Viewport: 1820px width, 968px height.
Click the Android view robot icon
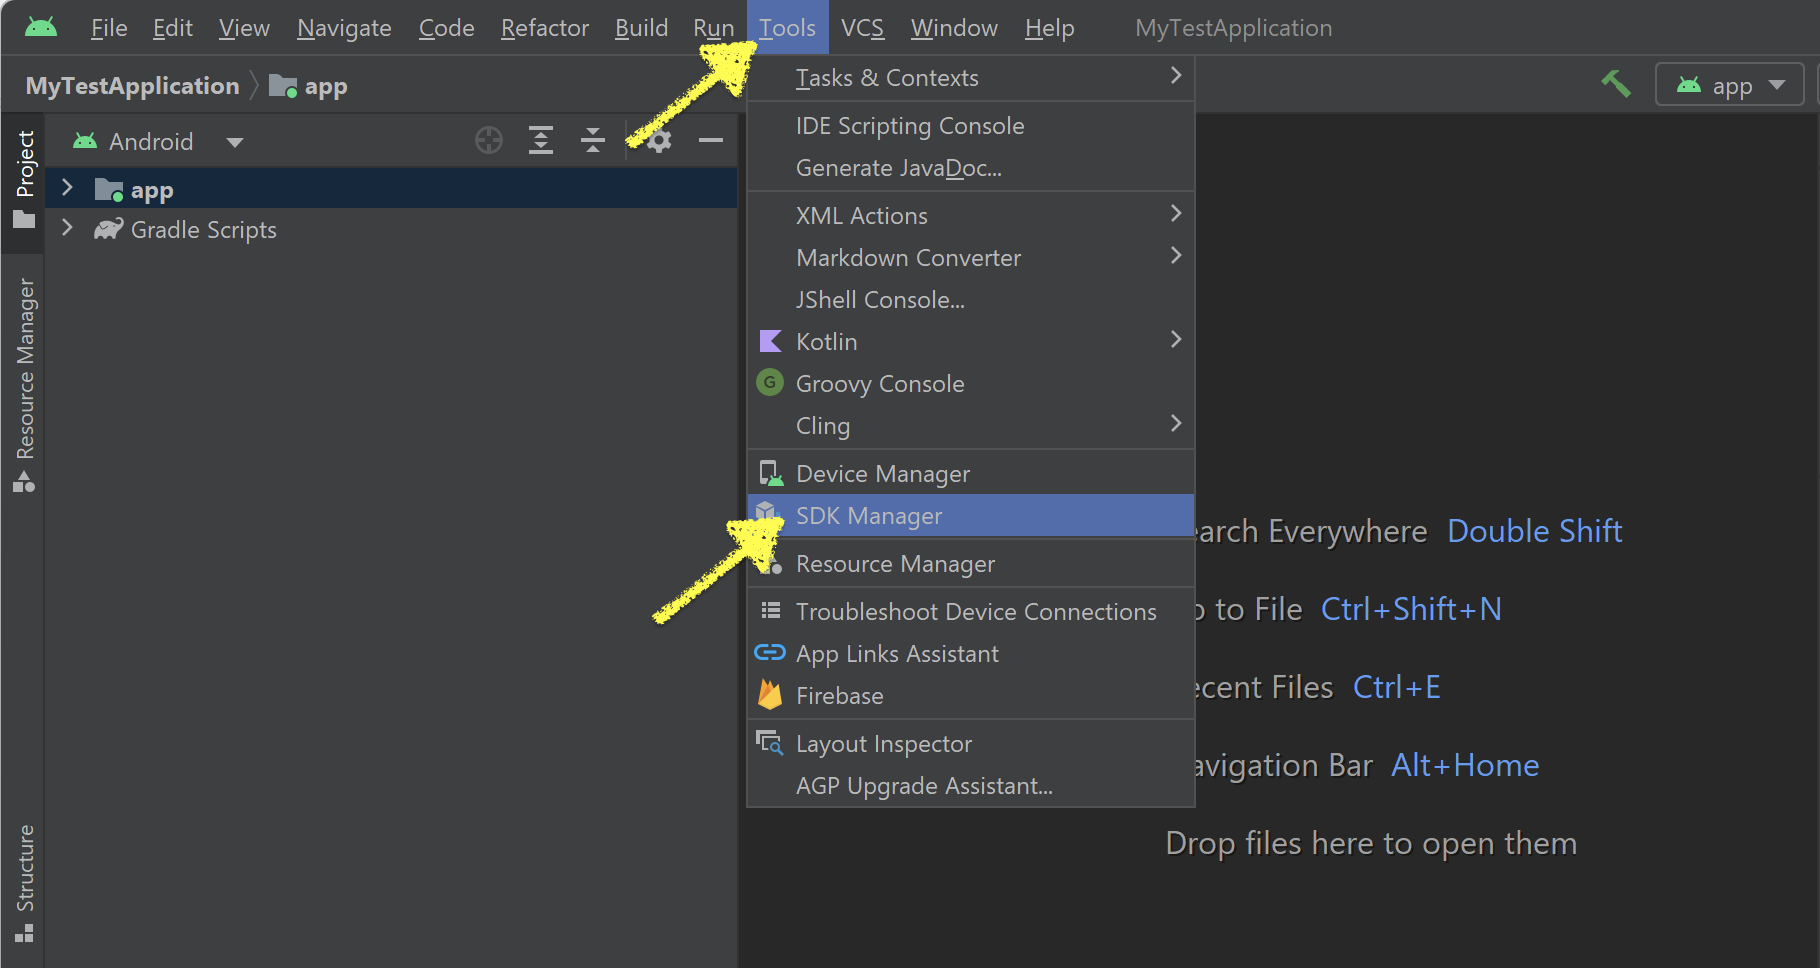tap(85, 142)
